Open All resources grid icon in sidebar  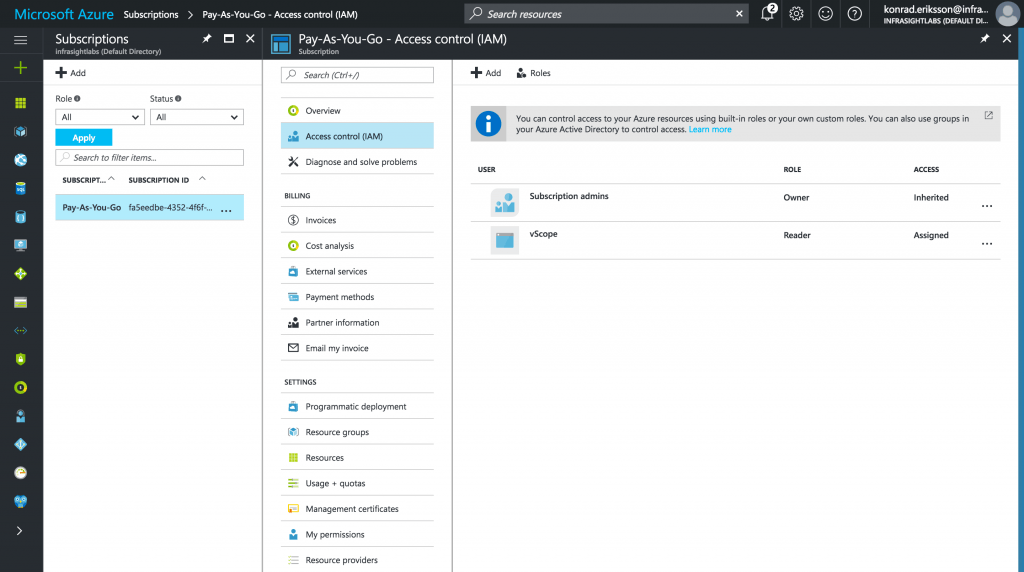click(x=20, y=103)
